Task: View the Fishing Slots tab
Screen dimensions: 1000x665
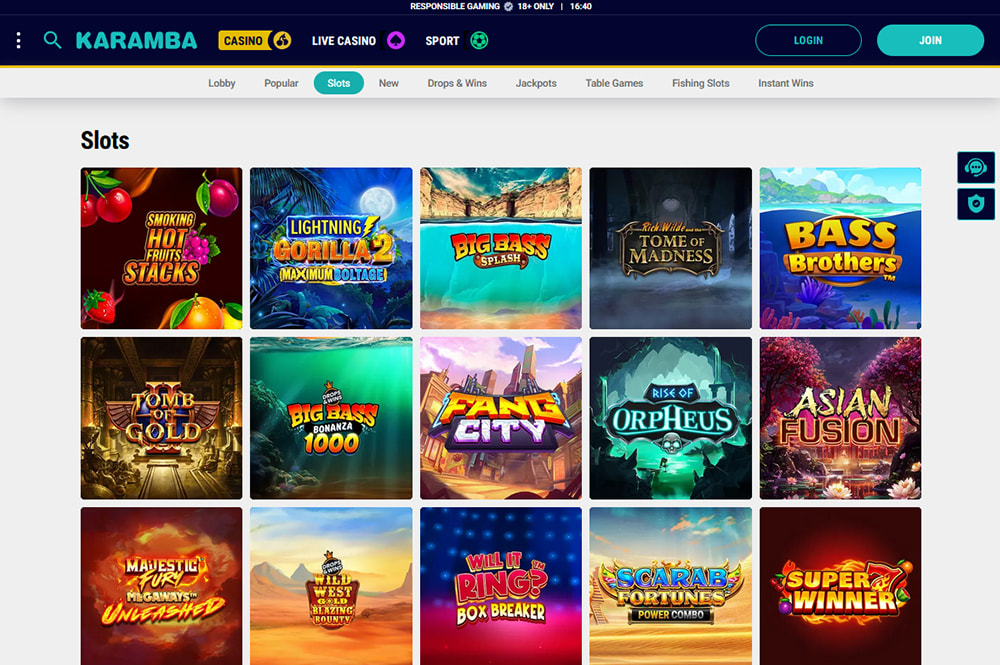Action: (701, 83)
